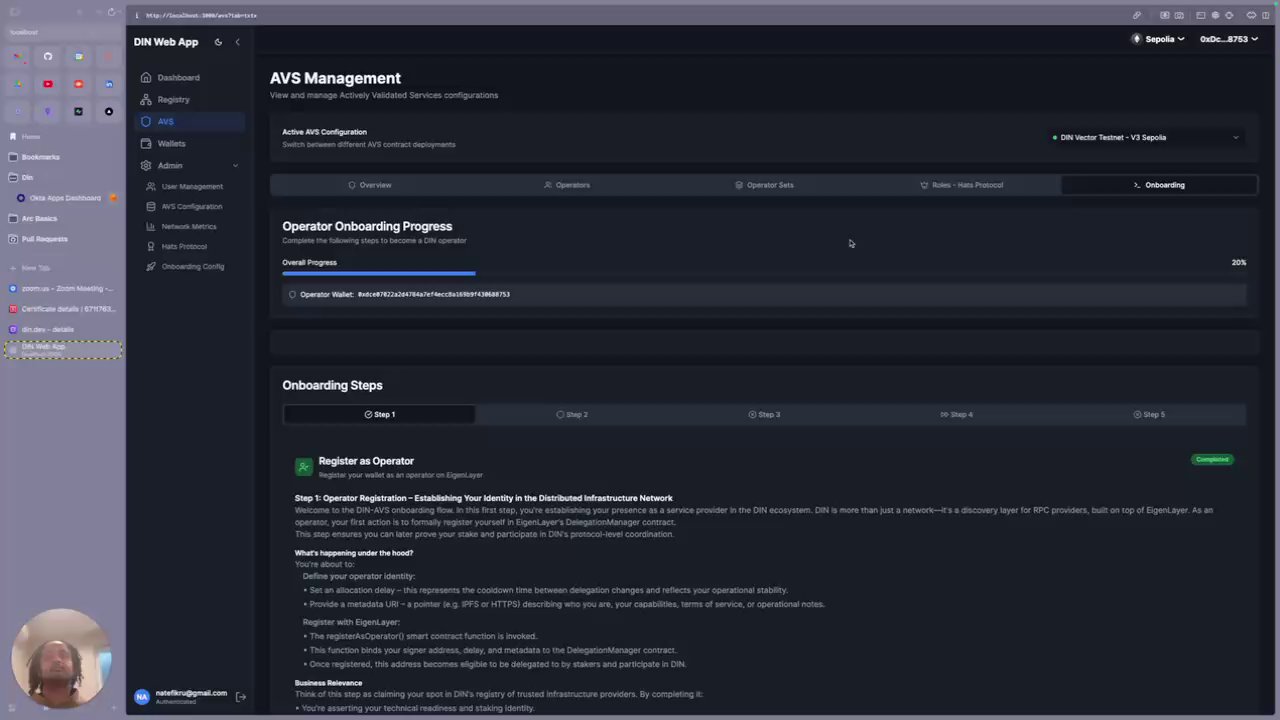
Task: Click the operator wallet address text
Action: click(433, 294)
